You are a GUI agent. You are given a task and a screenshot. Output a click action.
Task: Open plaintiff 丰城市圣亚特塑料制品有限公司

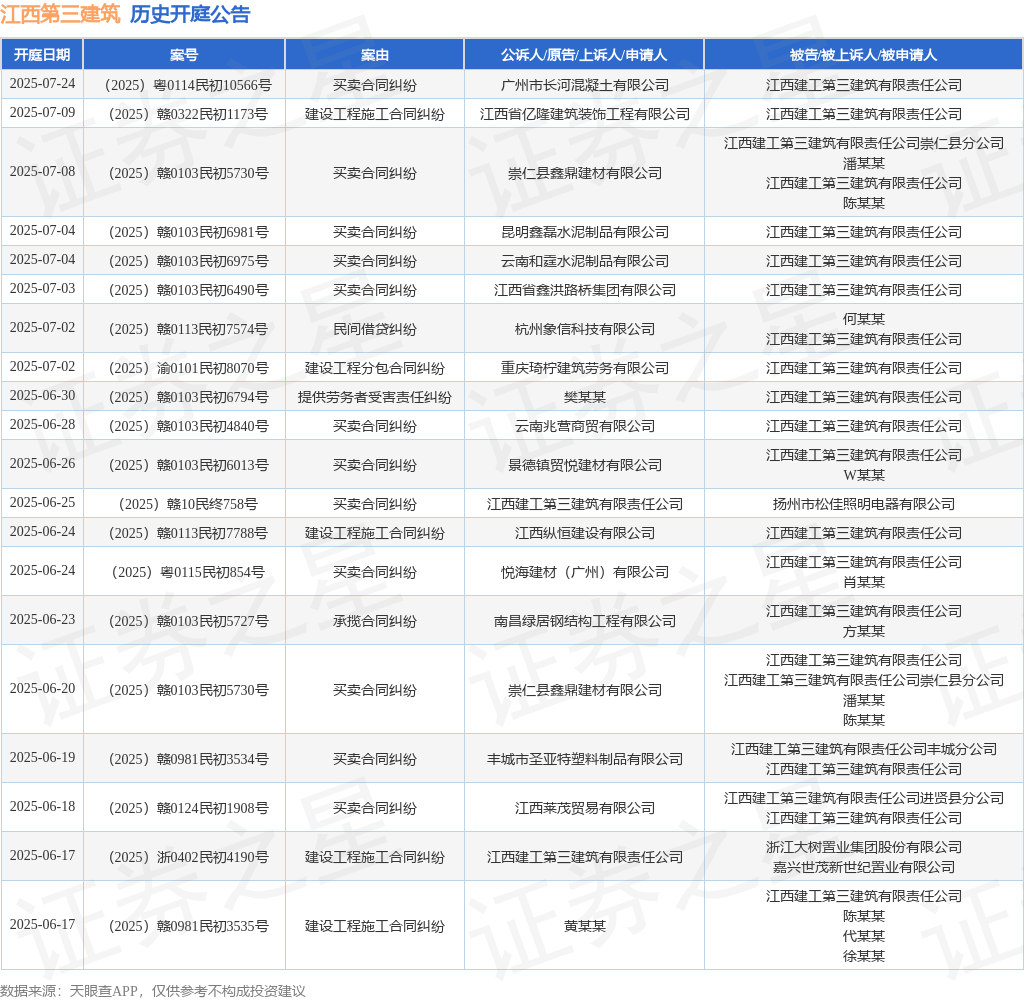pyautogui.click(x=584, y=759)
